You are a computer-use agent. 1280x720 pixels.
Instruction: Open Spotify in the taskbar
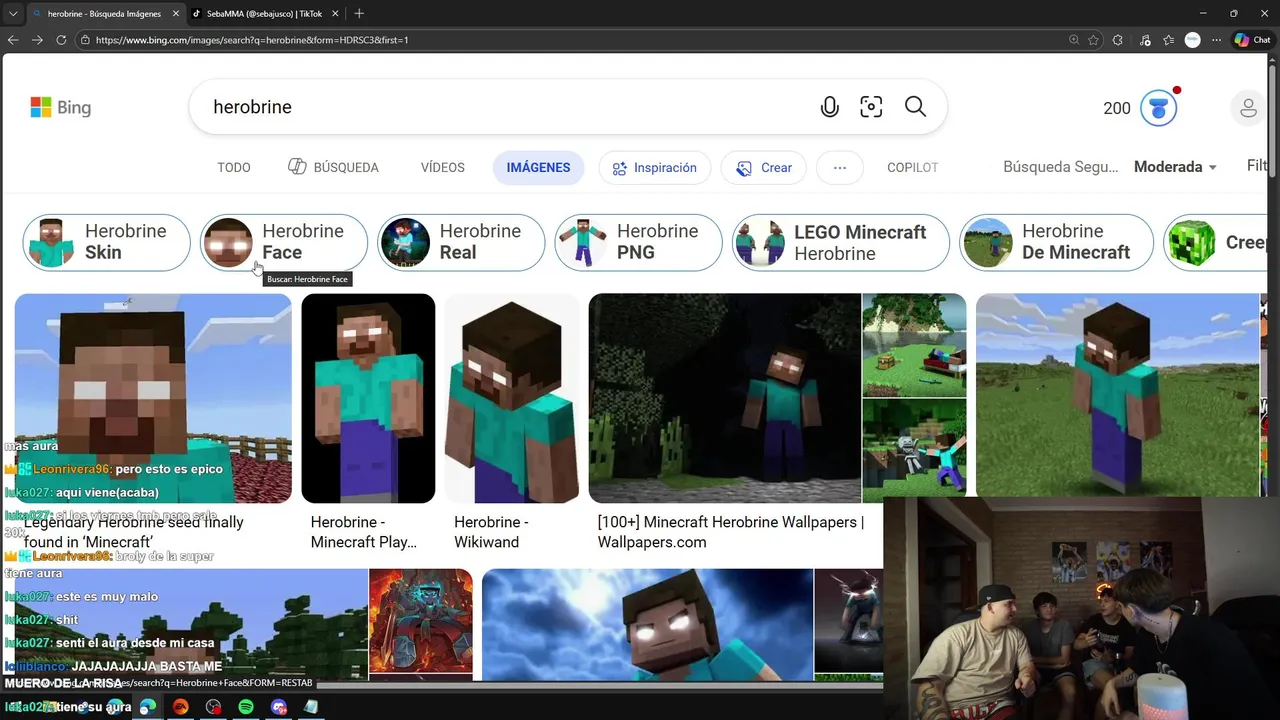coord(246,707)
